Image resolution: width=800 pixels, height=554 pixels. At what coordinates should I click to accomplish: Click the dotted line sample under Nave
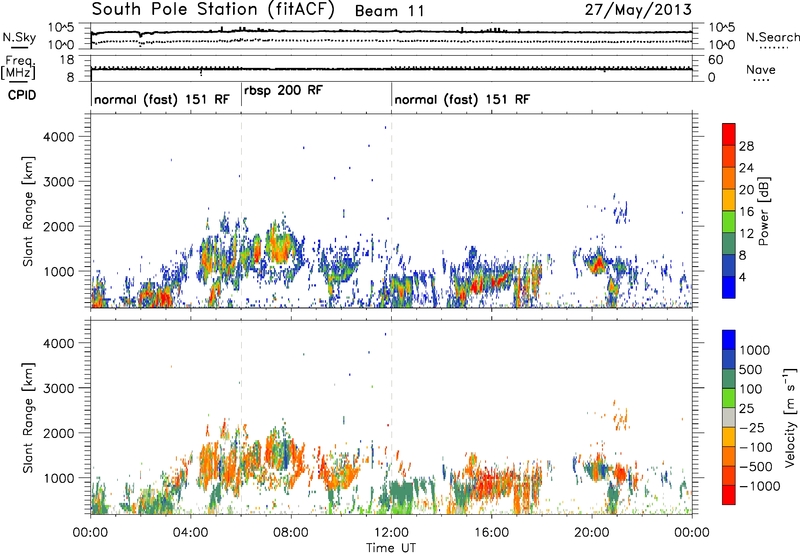point(761,81)
